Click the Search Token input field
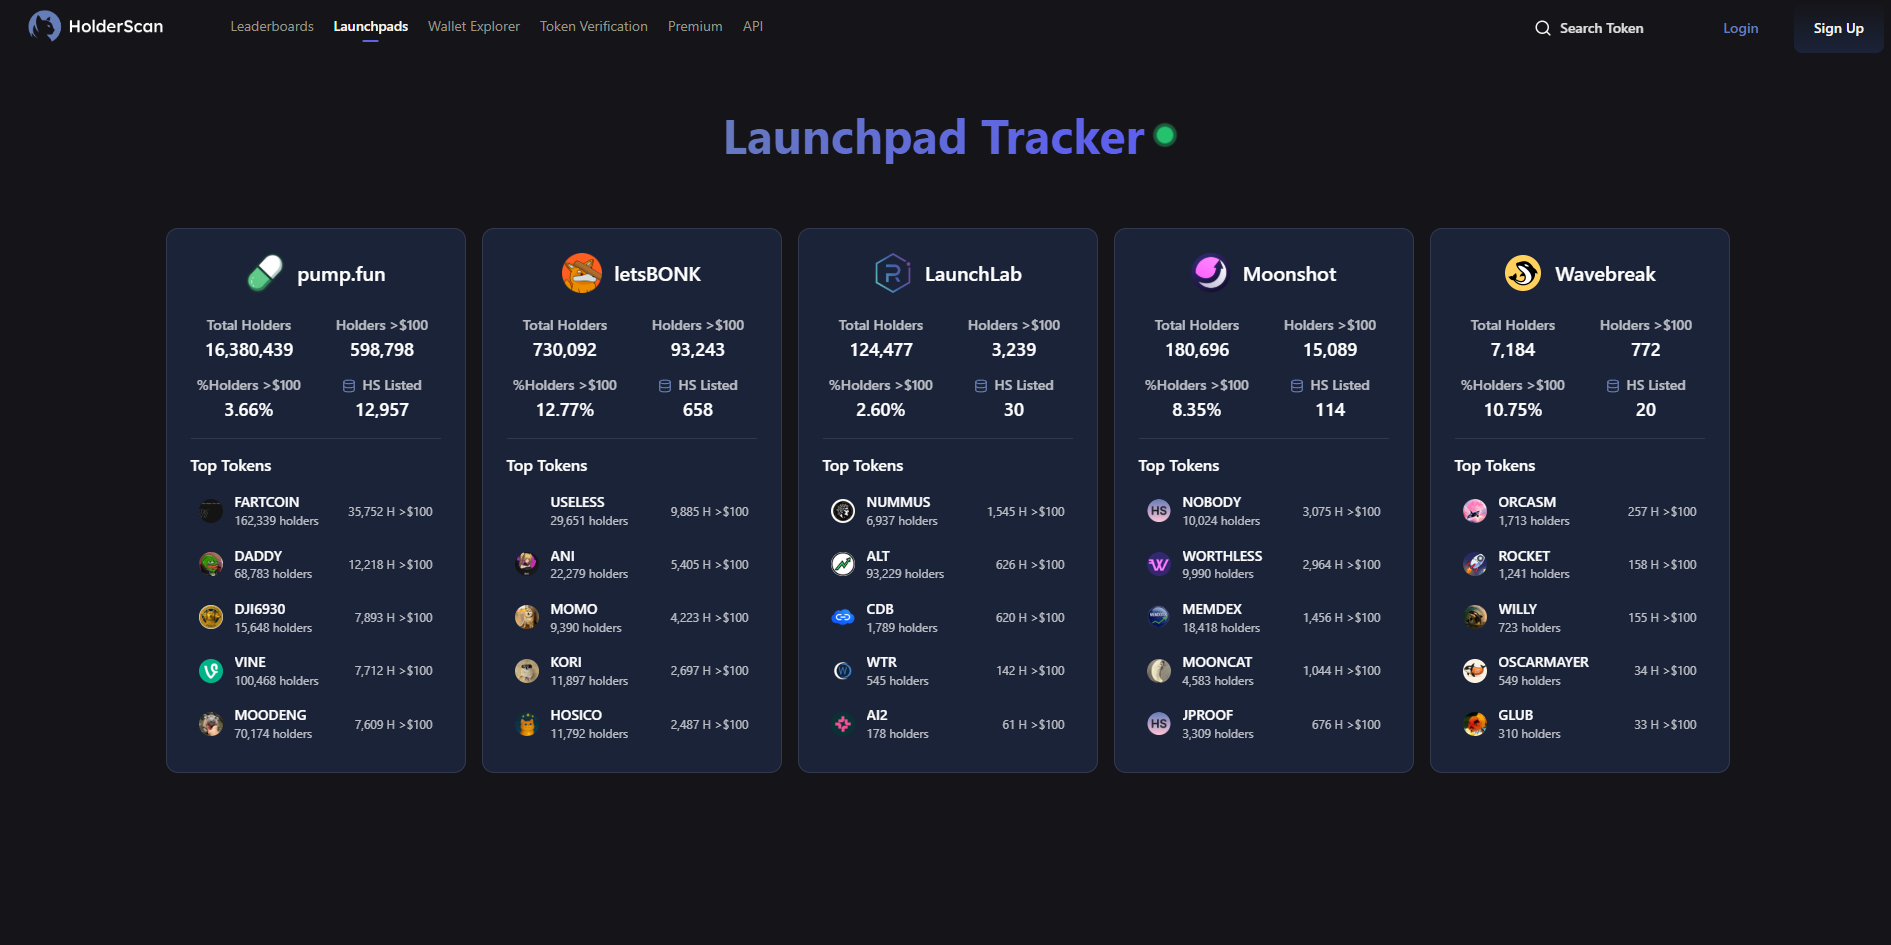 click(1601, 28)
